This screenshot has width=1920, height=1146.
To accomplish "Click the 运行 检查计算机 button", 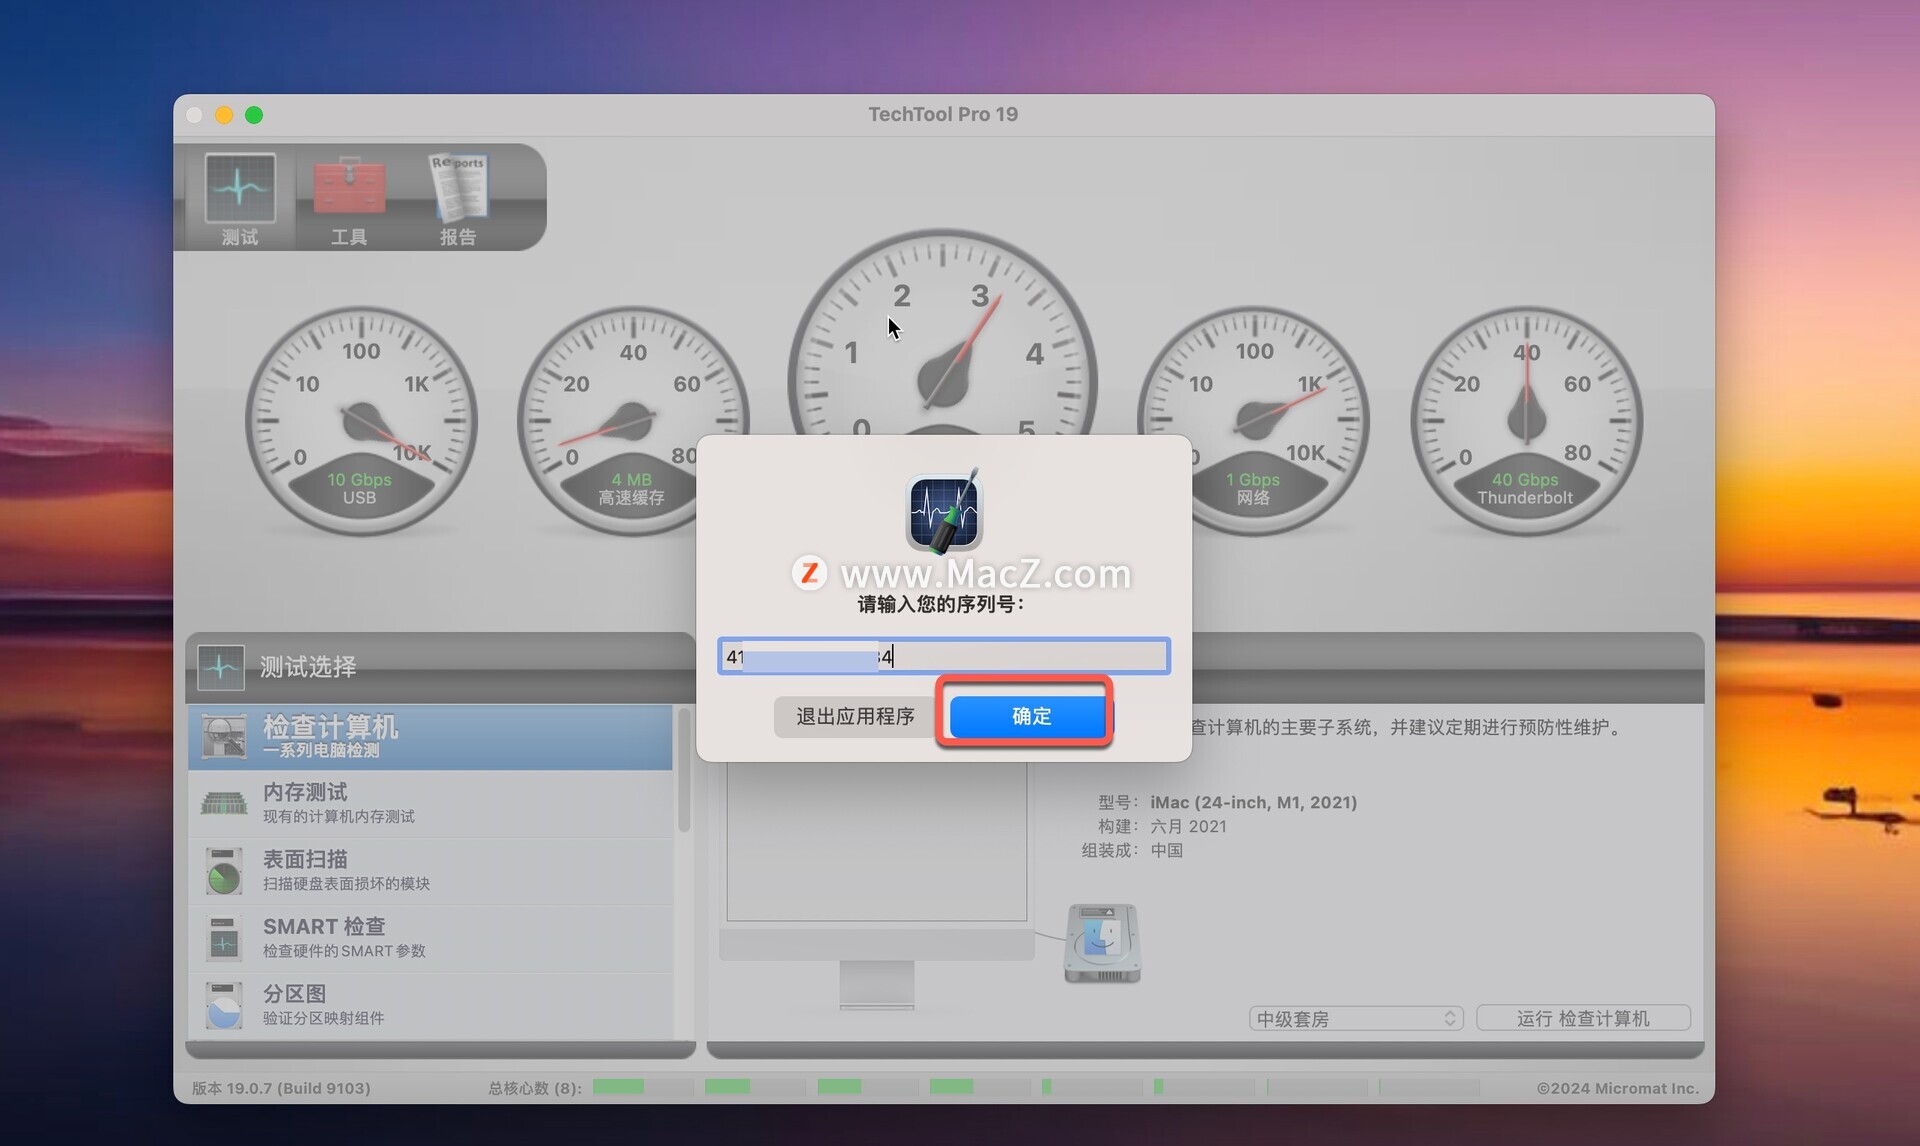I will coord(1583,1018).
